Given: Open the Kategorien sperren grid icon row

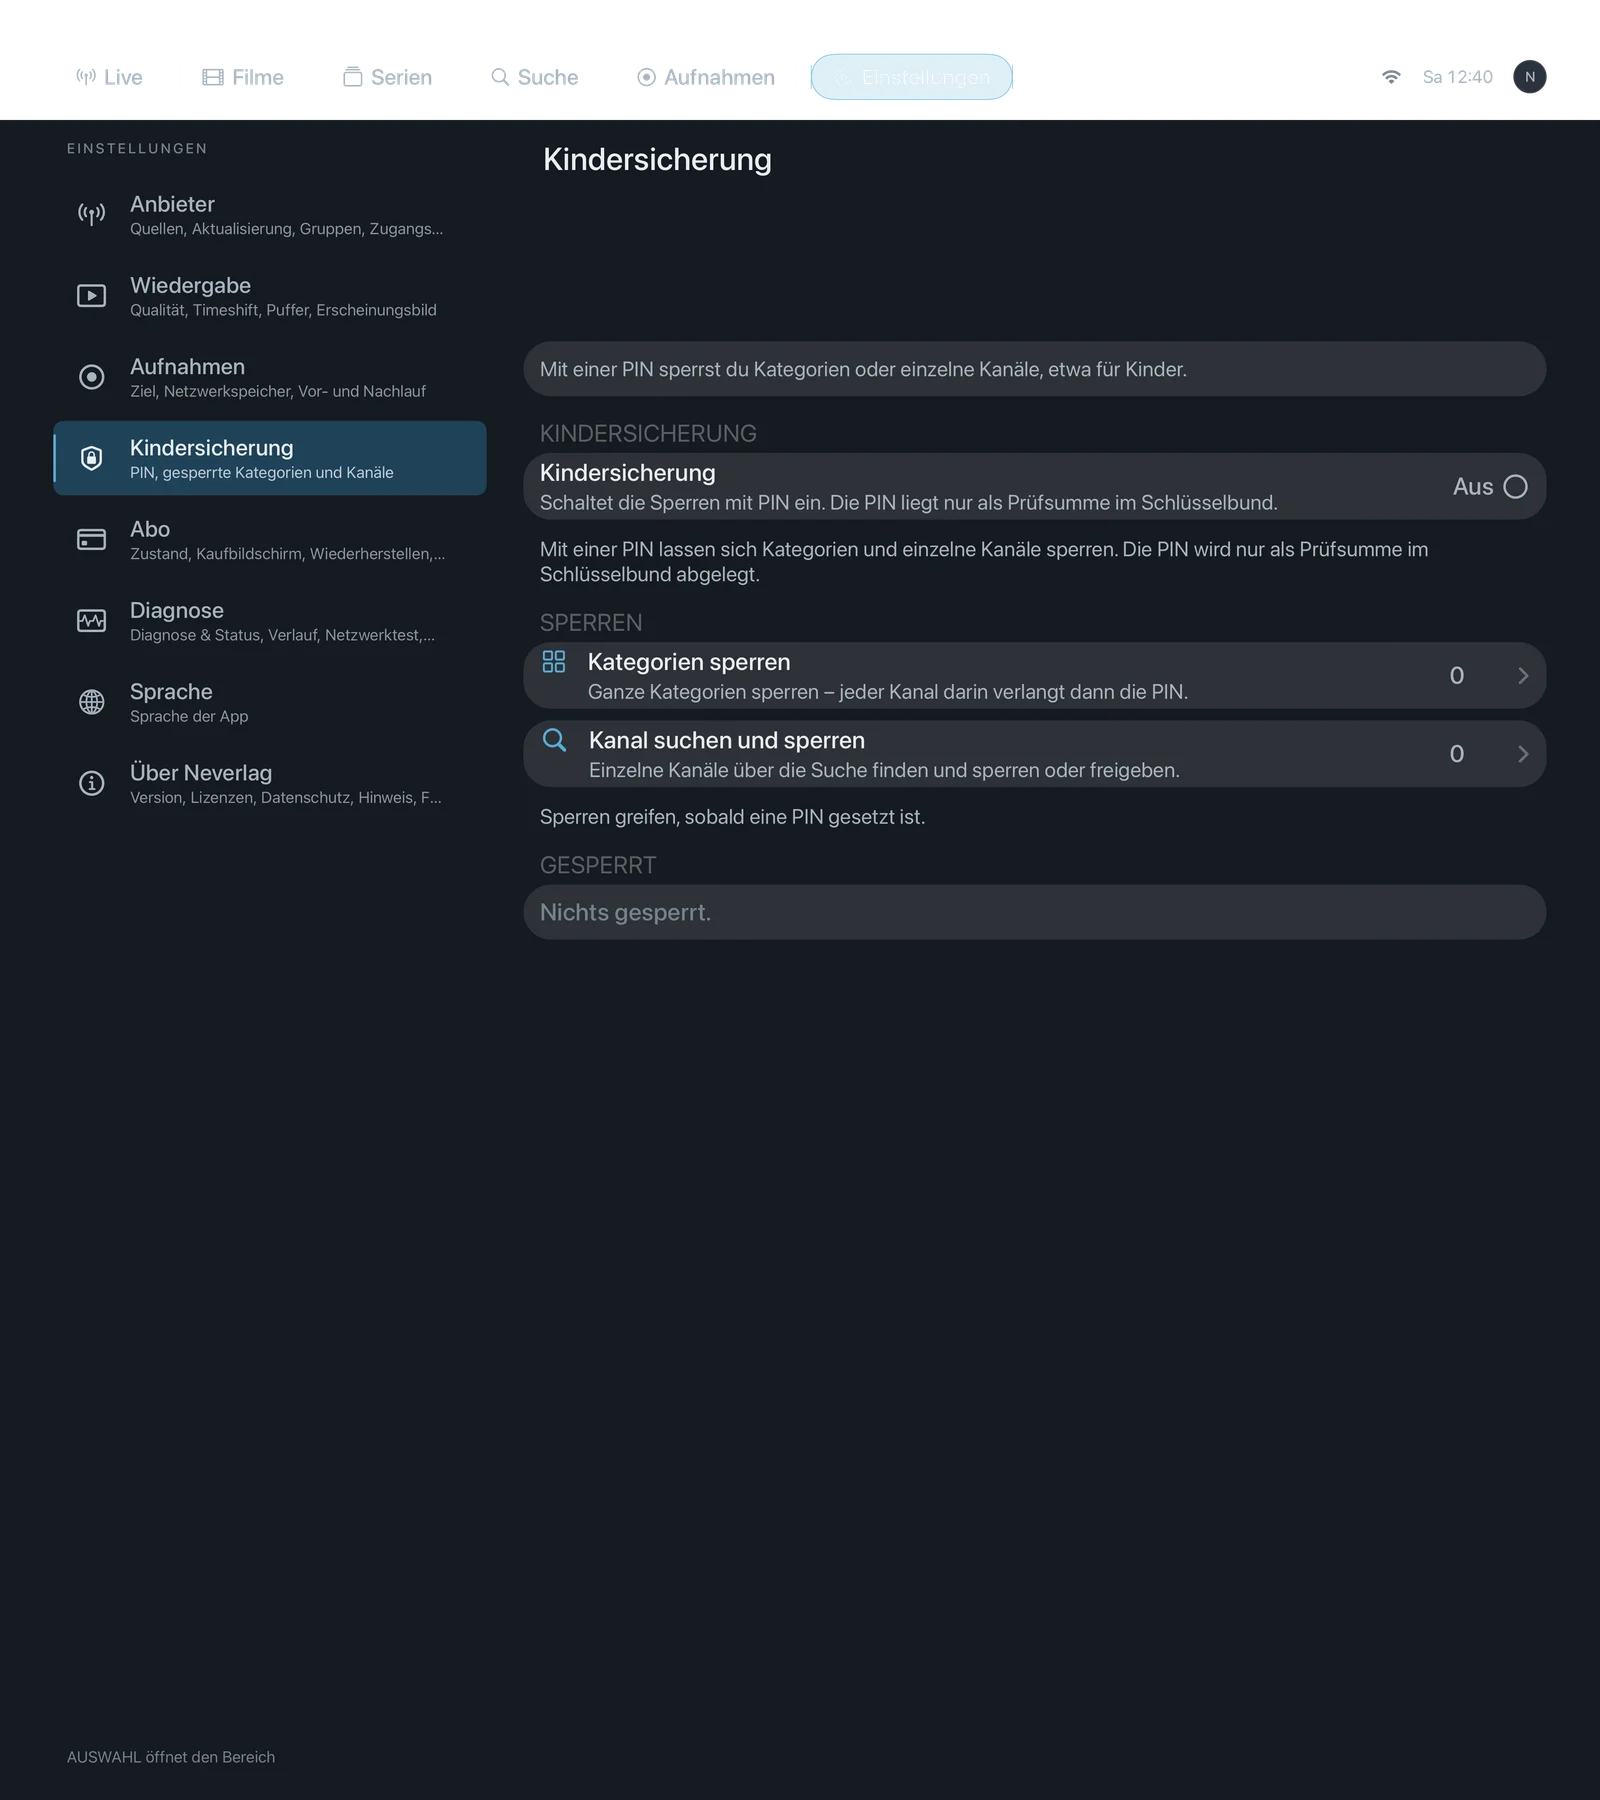Looking at the screenshot, I should click(x=1035, y=676).
